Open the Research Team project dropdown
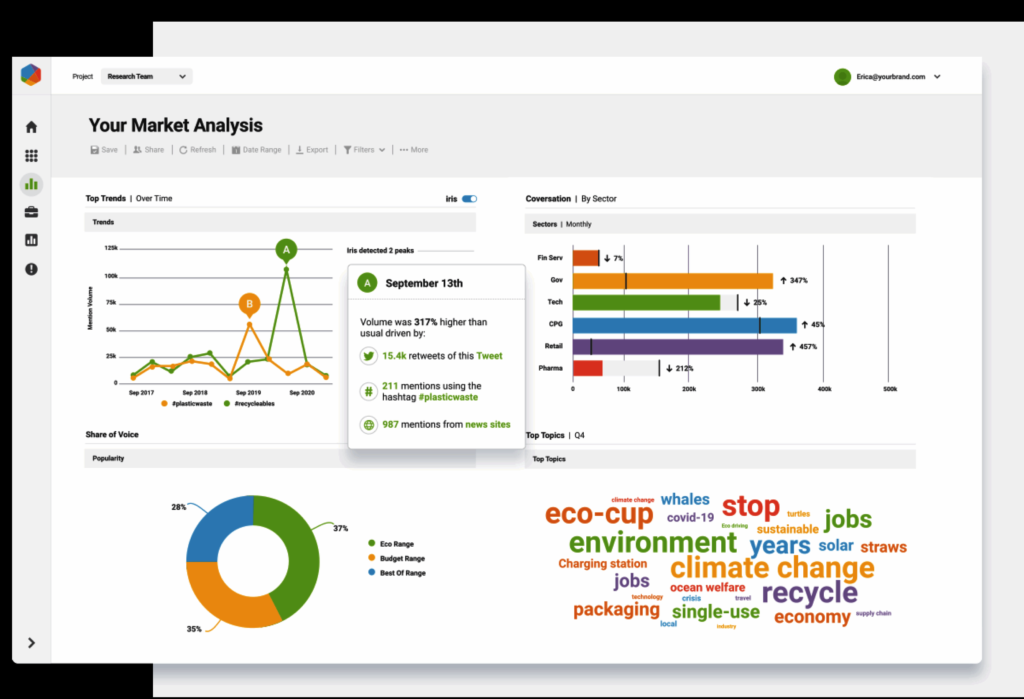 tap(147, 76)
